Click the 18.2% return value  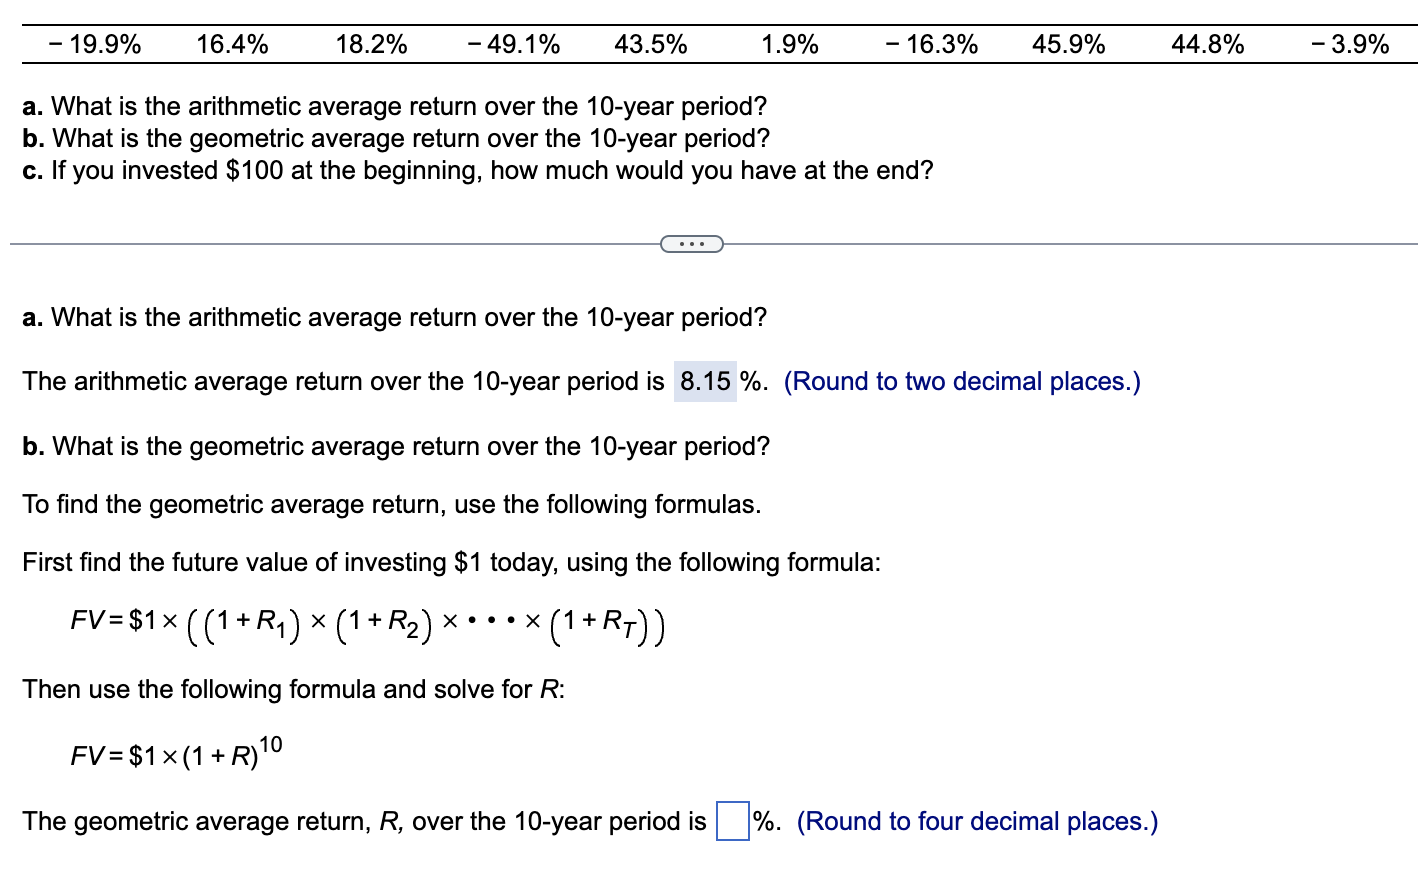pos(372,44)
